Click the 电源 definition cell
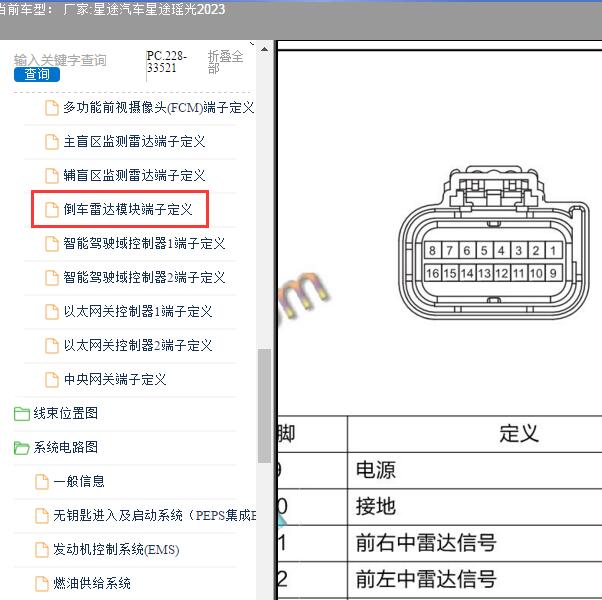 (475, 470)
